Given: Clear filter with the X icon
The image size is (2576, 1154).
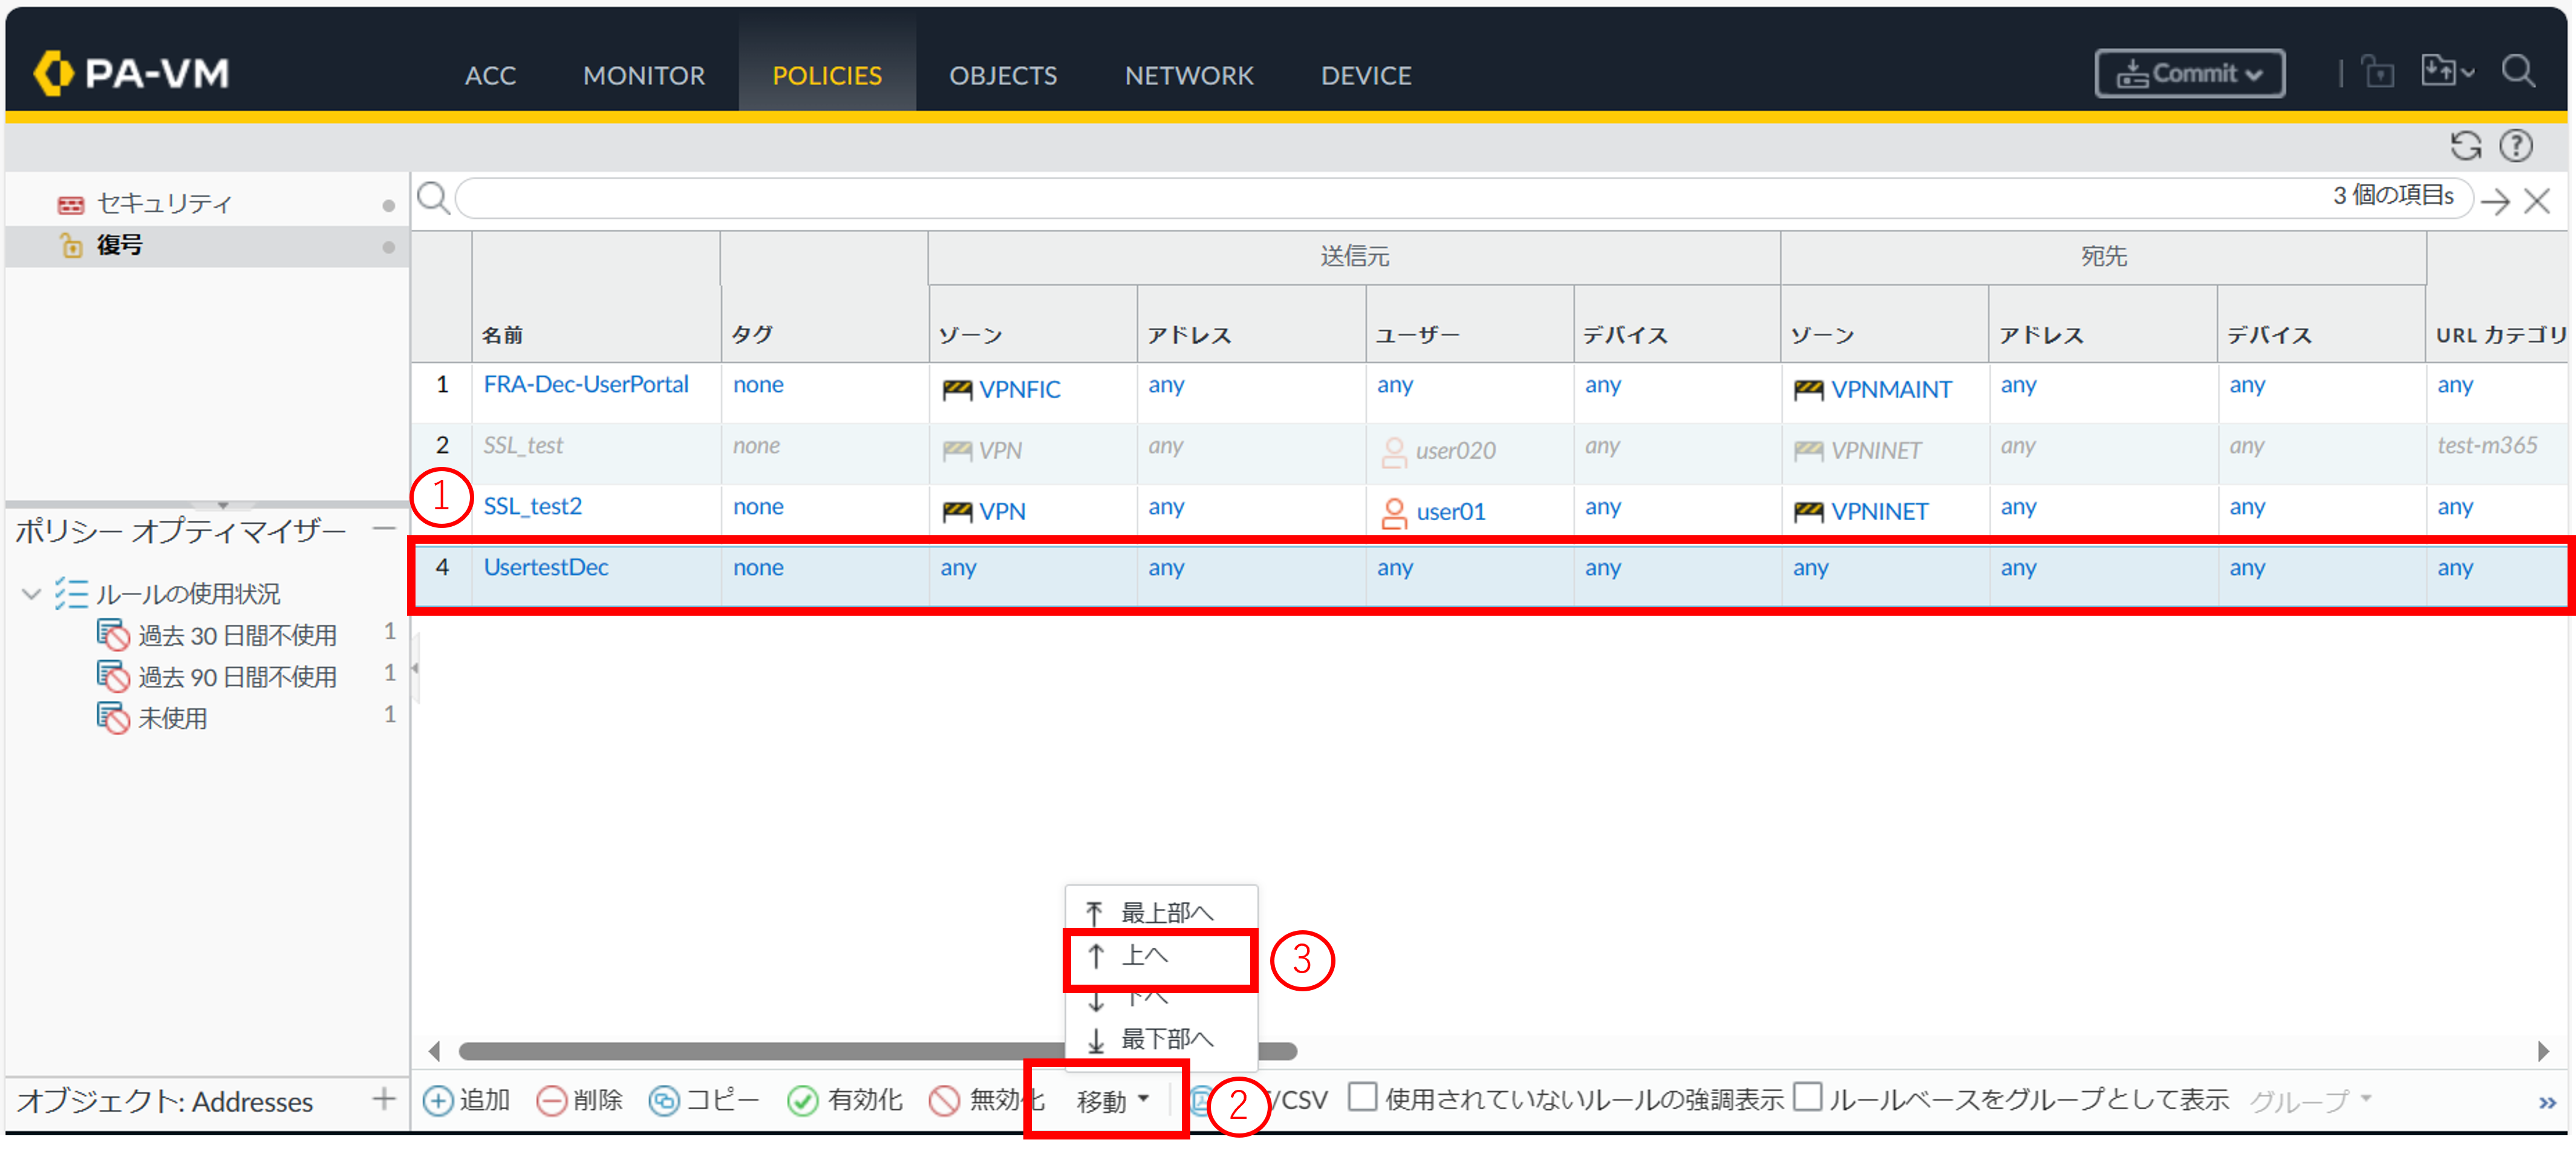Looking at the screenshot, I should click(2536, 201).
